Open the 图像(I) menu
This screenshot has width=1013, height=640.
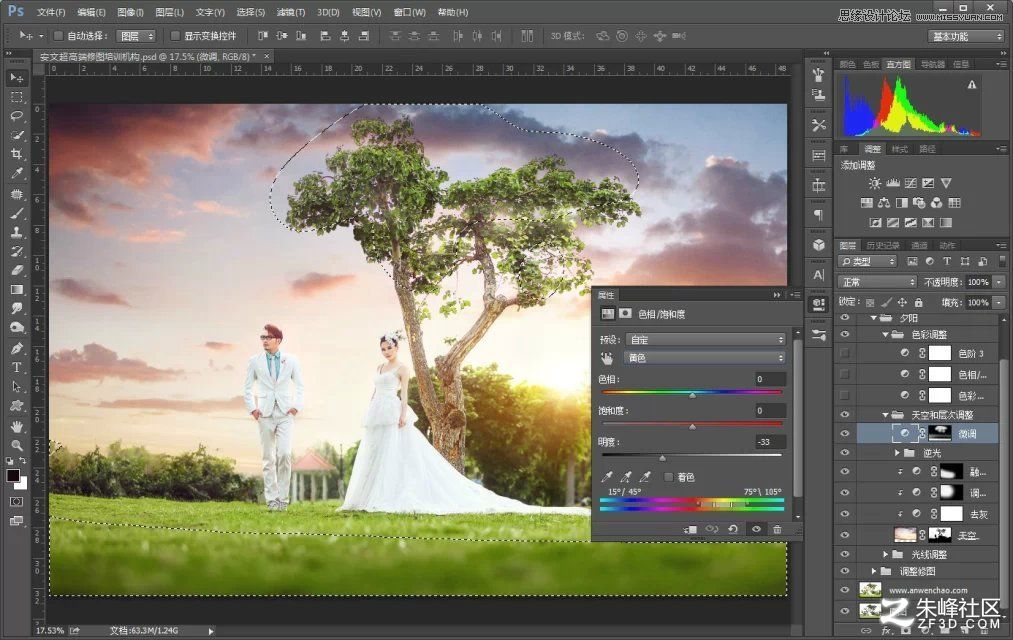click(131, 12)
